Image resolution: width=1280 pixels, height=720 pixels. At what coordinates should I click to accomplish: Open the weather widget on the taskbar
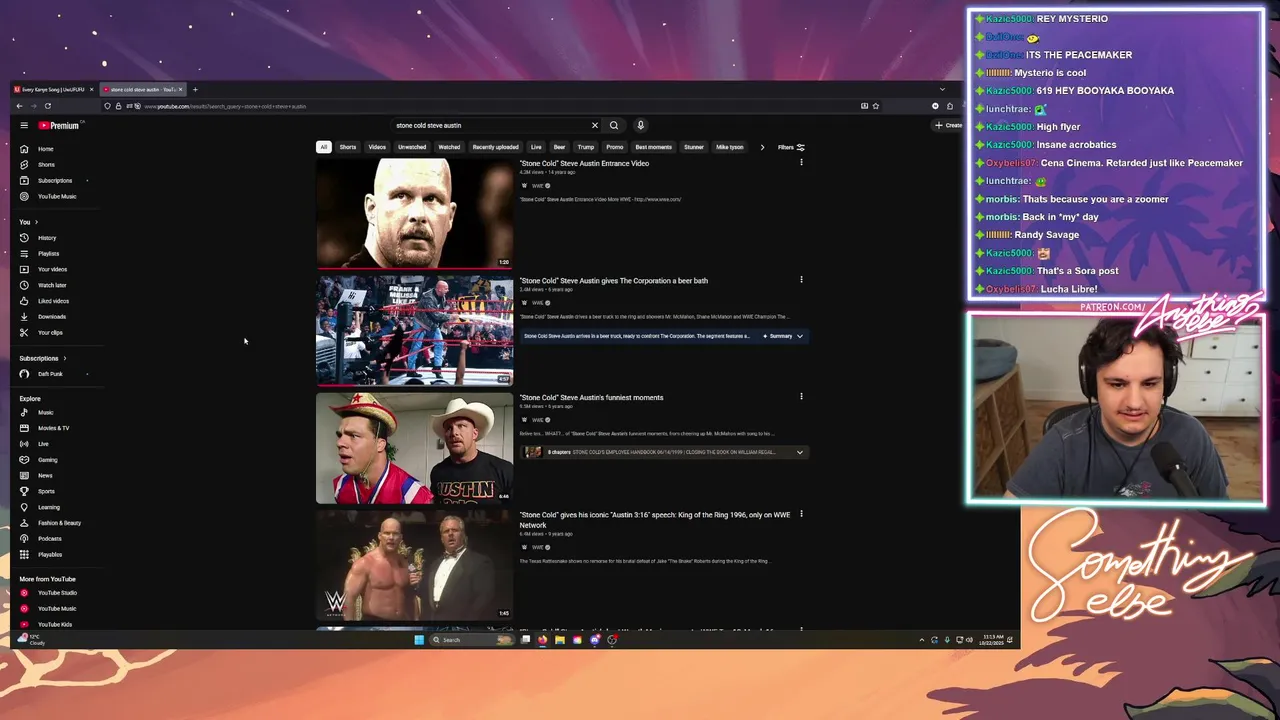[x=32, y=640]
